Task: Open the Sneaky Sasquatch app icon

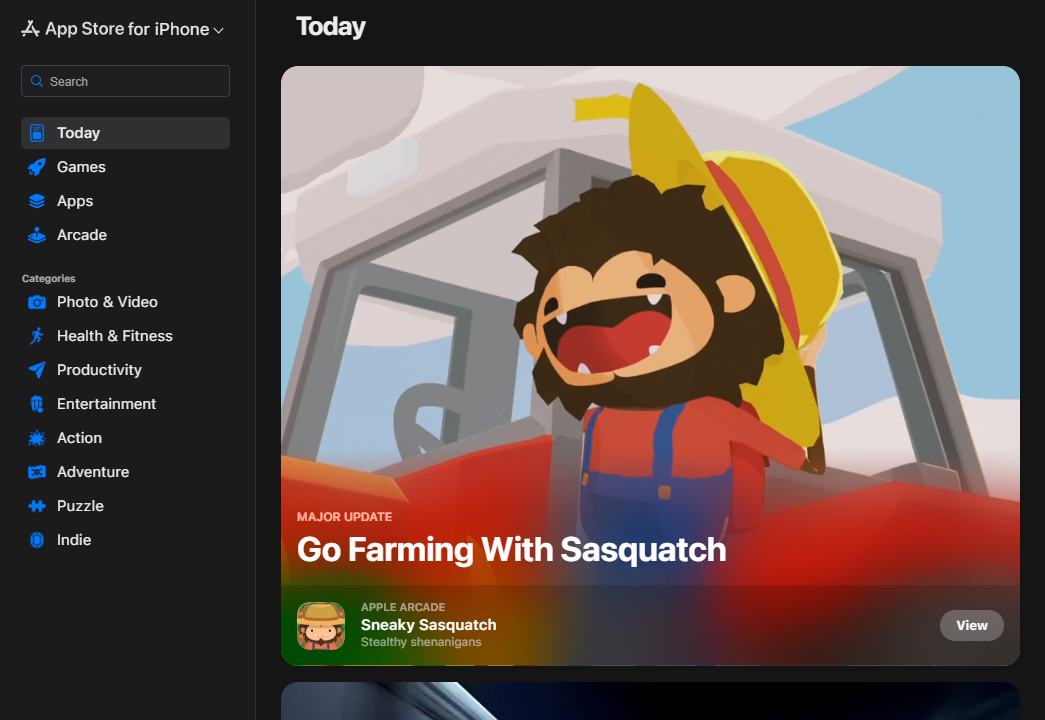Action: pyautogui.click(x=321, y=626)
